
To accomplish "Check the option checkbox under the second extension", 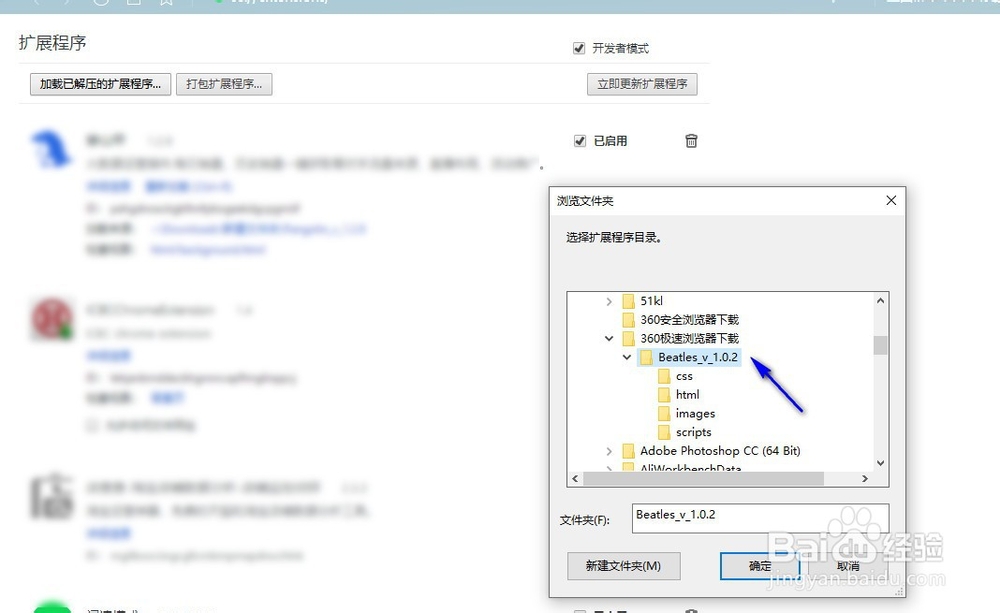I will coord(91,424).
